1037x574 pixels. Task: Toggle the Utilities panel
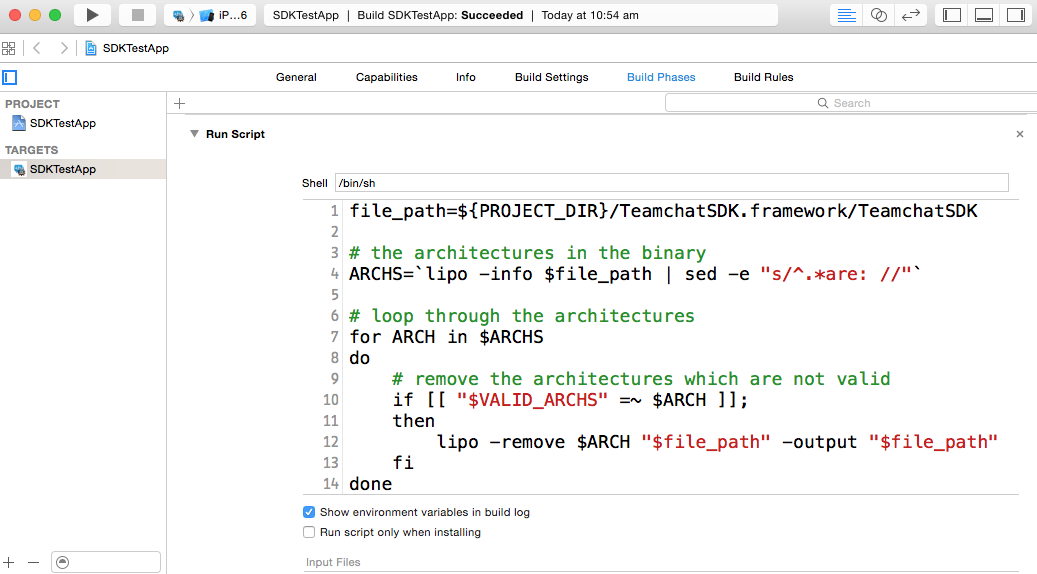click(x=1016, y=15)
